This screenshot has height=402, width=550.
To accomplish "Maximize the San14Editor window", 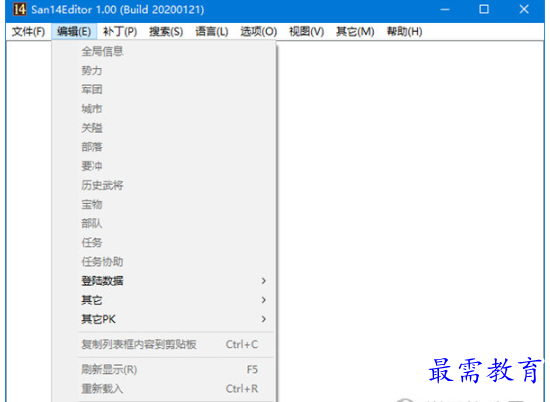I will pos(484,9).
